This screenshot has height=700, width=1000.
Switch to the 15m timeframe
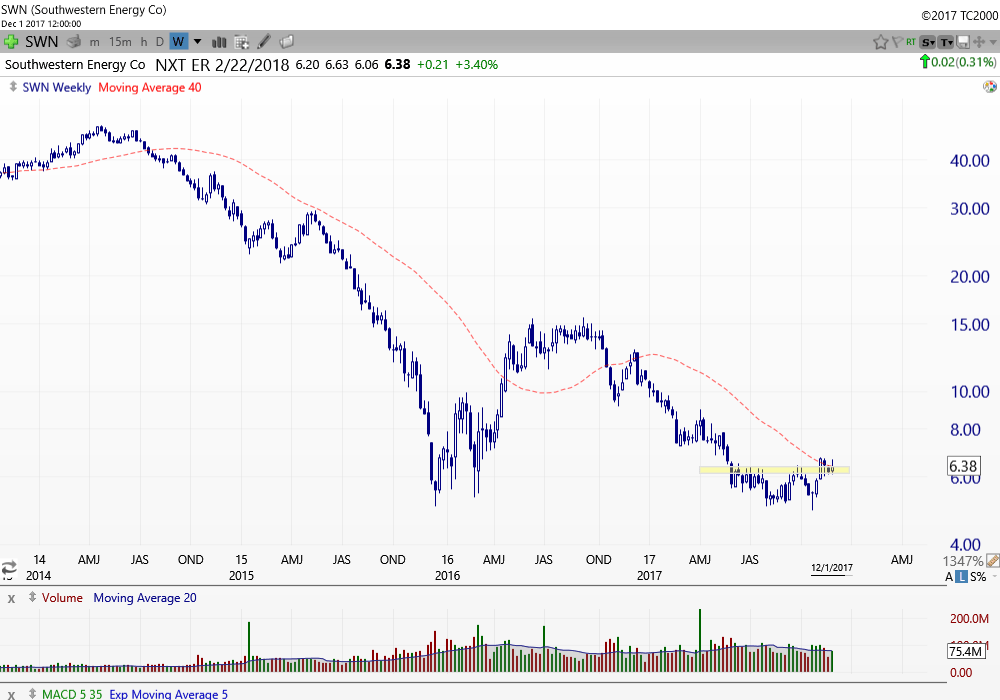[120, 42]
